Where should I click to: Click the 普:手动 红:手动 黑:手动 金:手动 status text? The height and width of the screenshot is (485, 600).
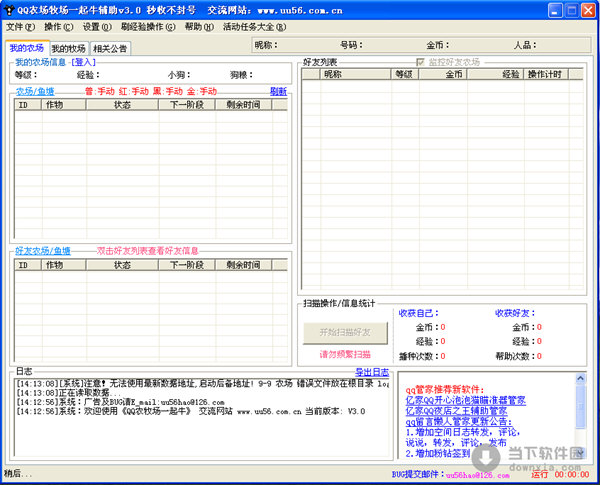[151, 91]
